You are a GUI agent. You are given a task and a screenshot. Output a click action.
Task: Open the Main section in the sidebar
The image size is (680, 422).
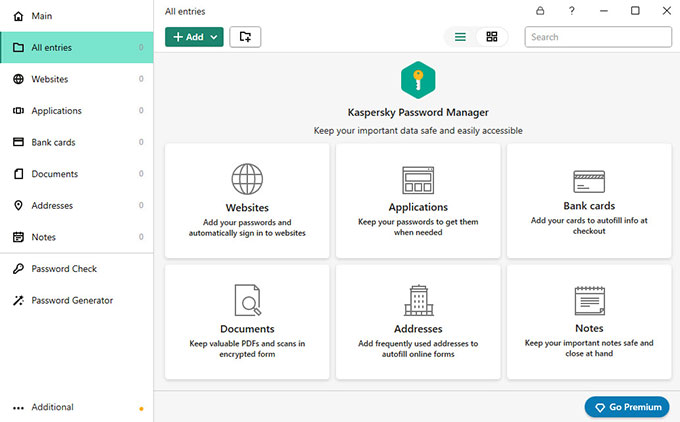(x=76, y=16)
